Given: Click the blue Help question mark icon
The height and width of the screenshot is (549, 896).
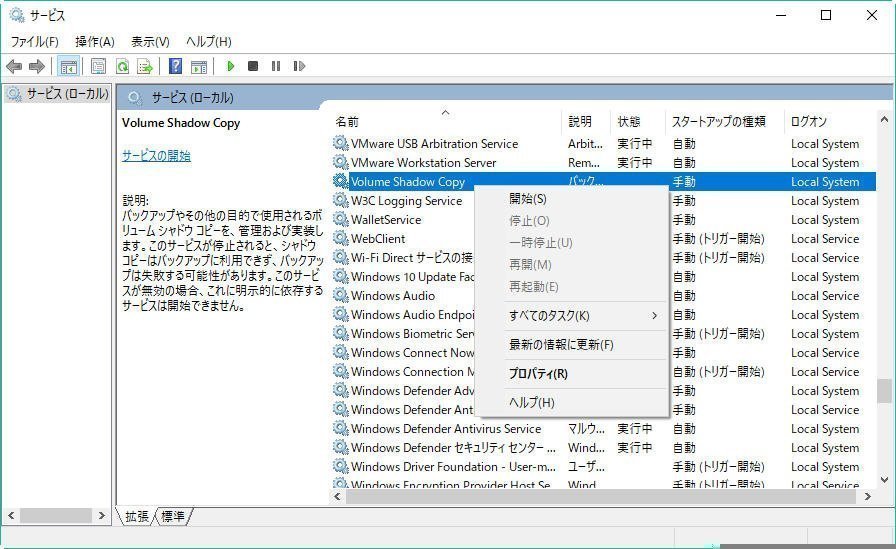Looking at the screenshot, I should click(x=175, y=66).
